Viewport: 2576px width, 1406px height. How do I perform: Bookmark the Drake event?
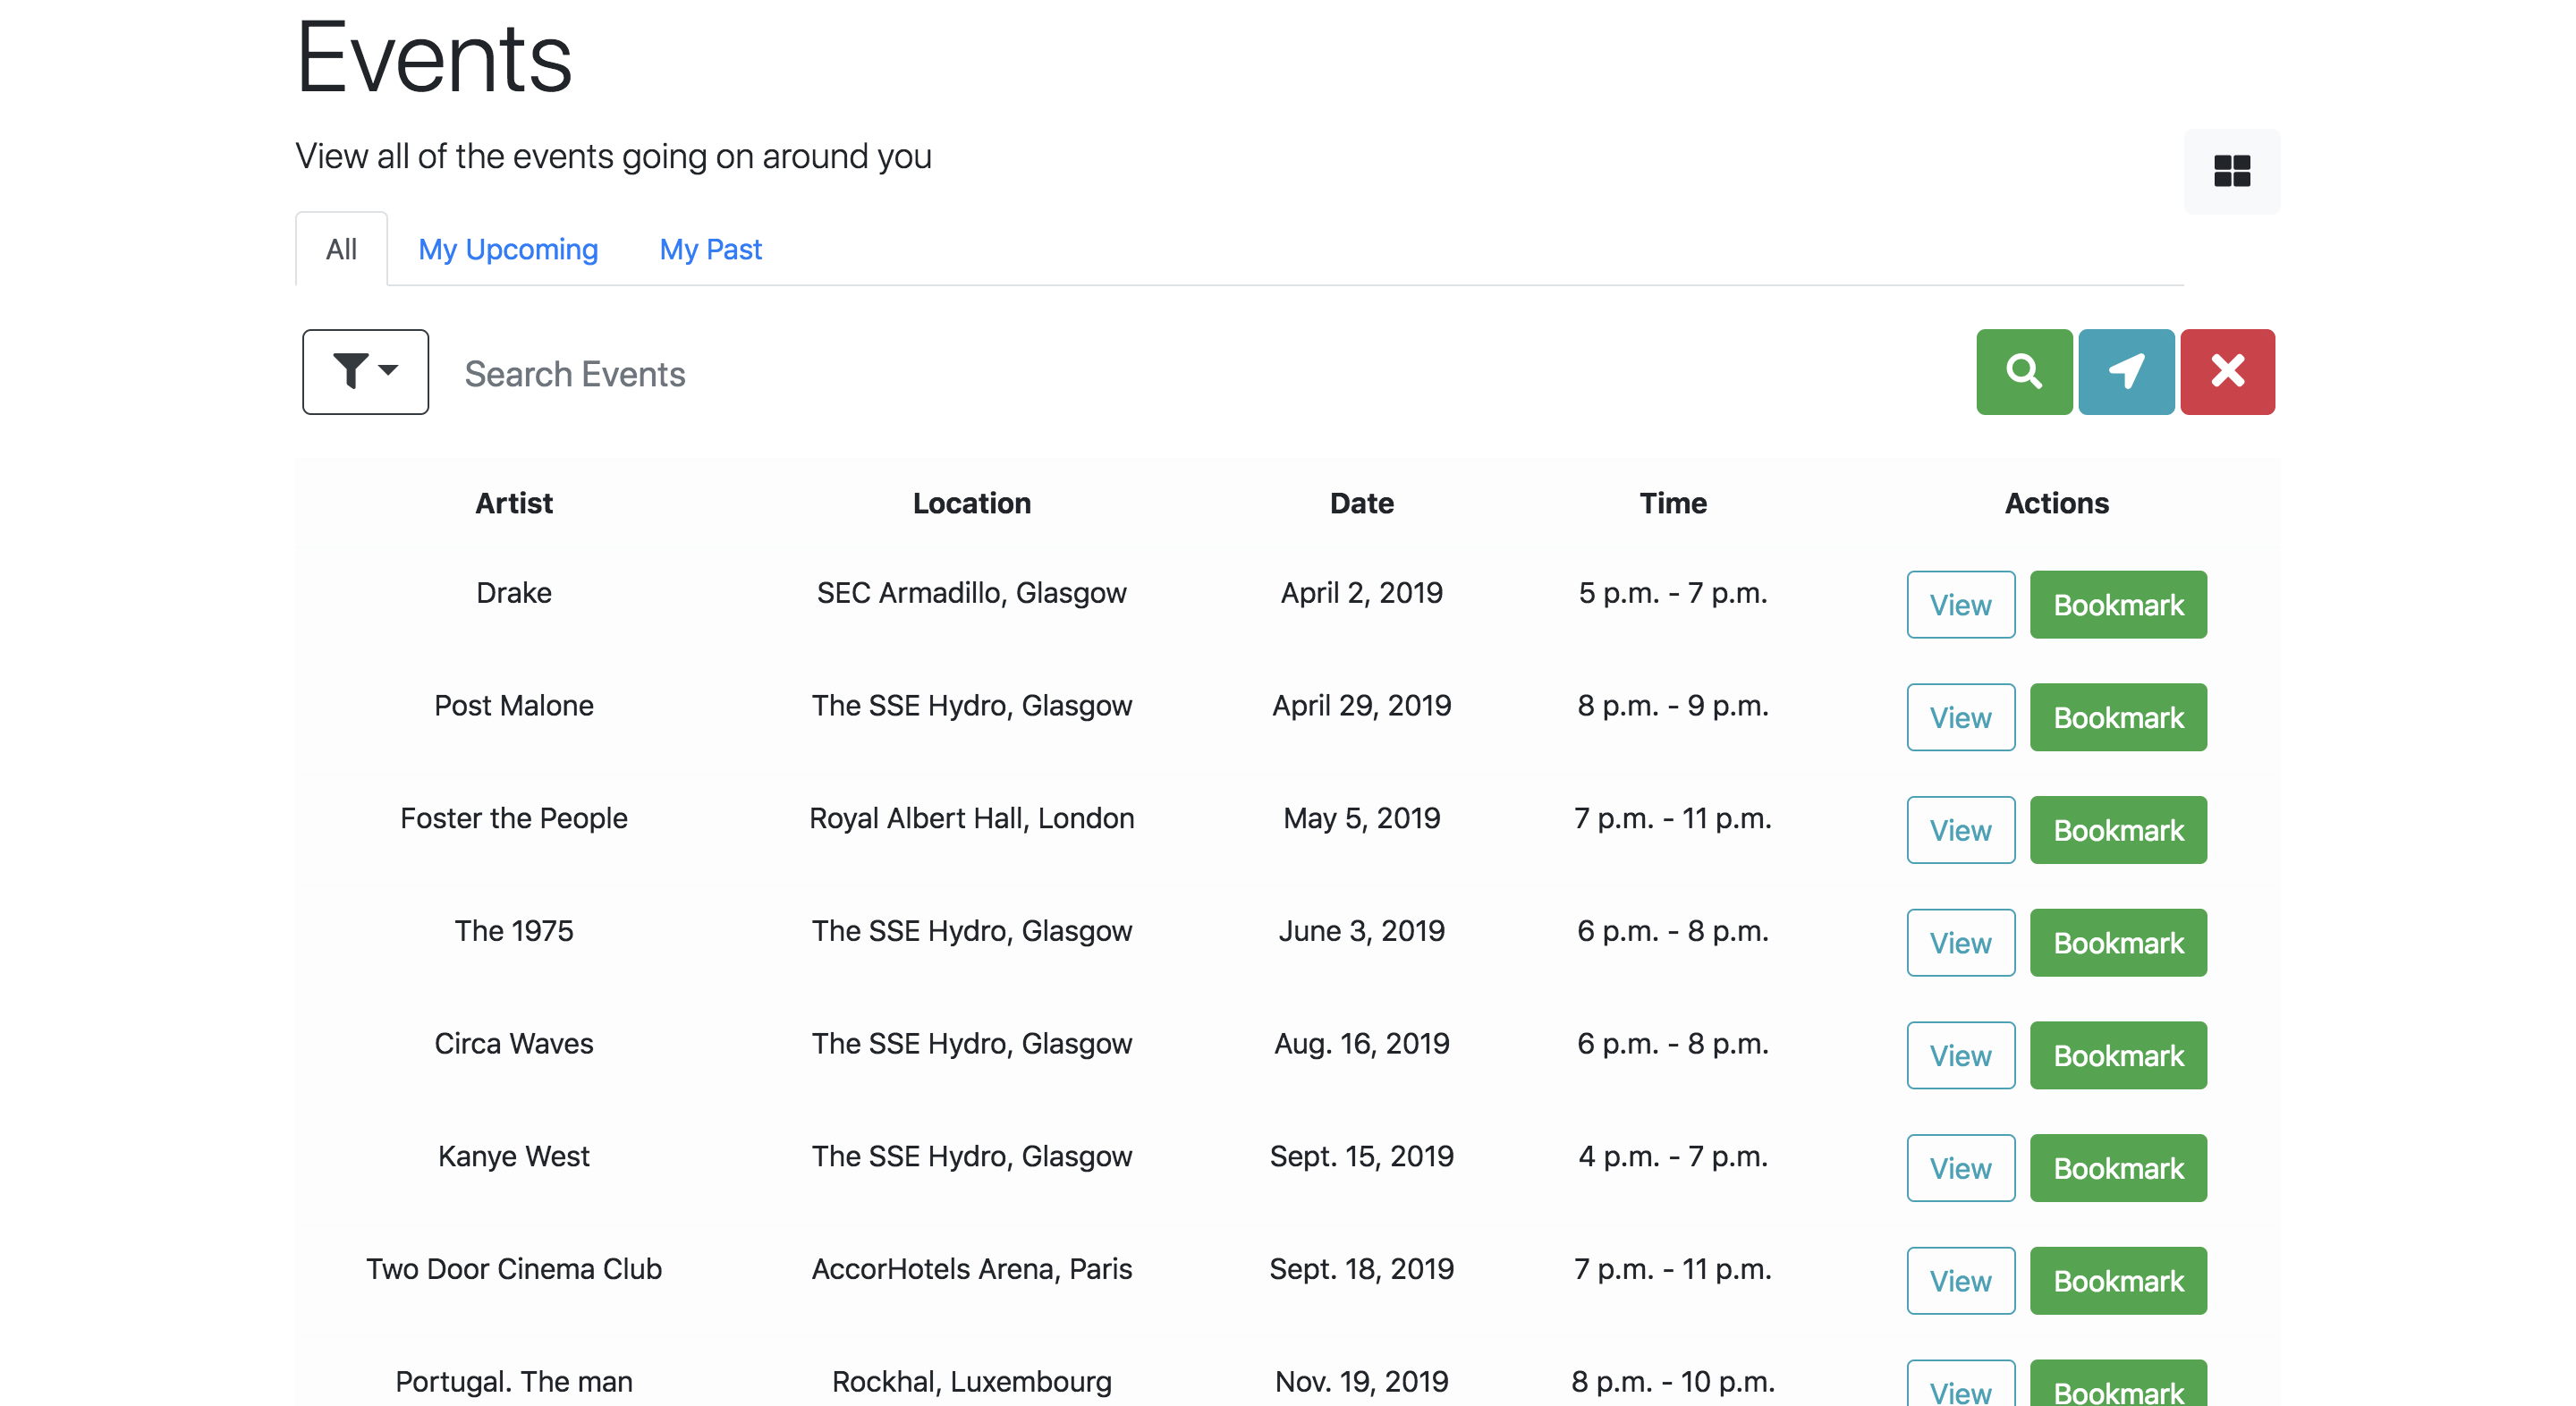[2117, 604]
